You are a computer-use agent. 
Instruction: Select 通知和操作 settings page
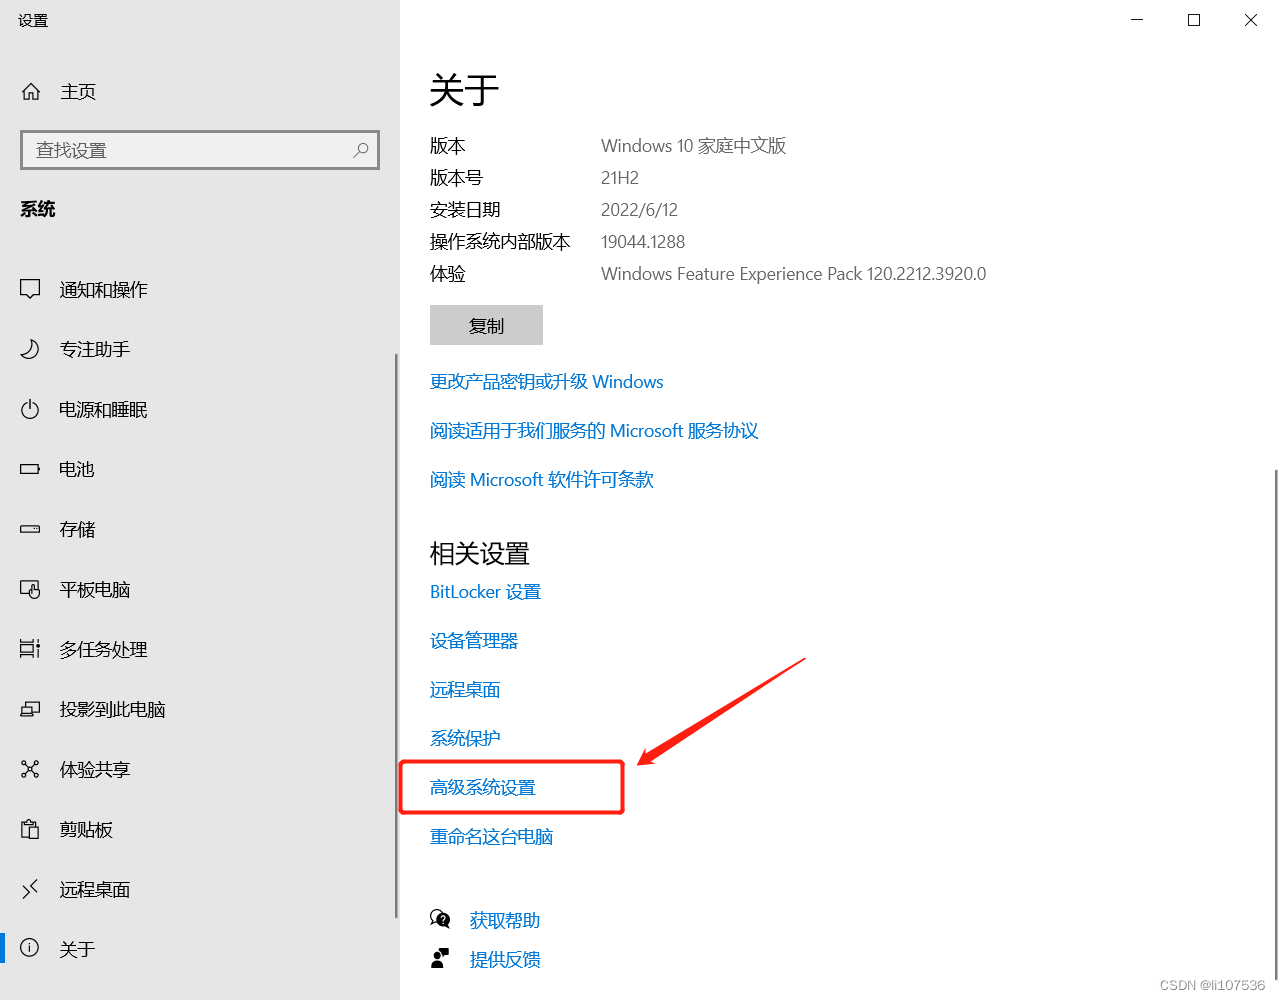pos(198,290)
